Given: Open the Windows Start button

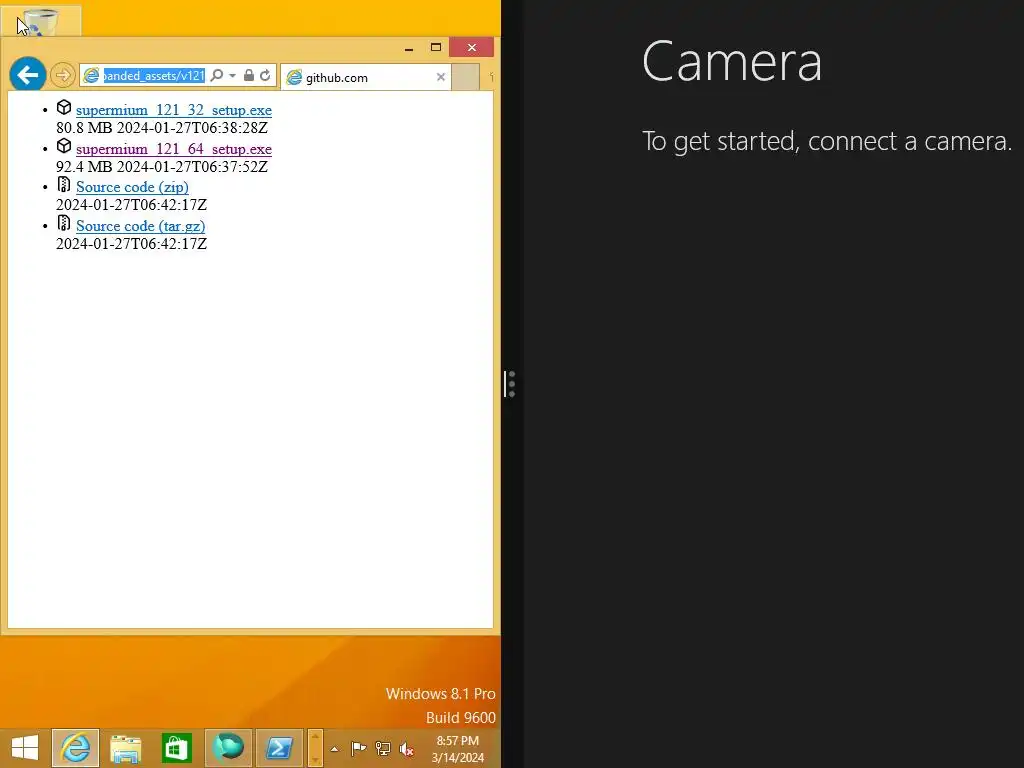Looking at the screenshot, I should tap(25, 748).
